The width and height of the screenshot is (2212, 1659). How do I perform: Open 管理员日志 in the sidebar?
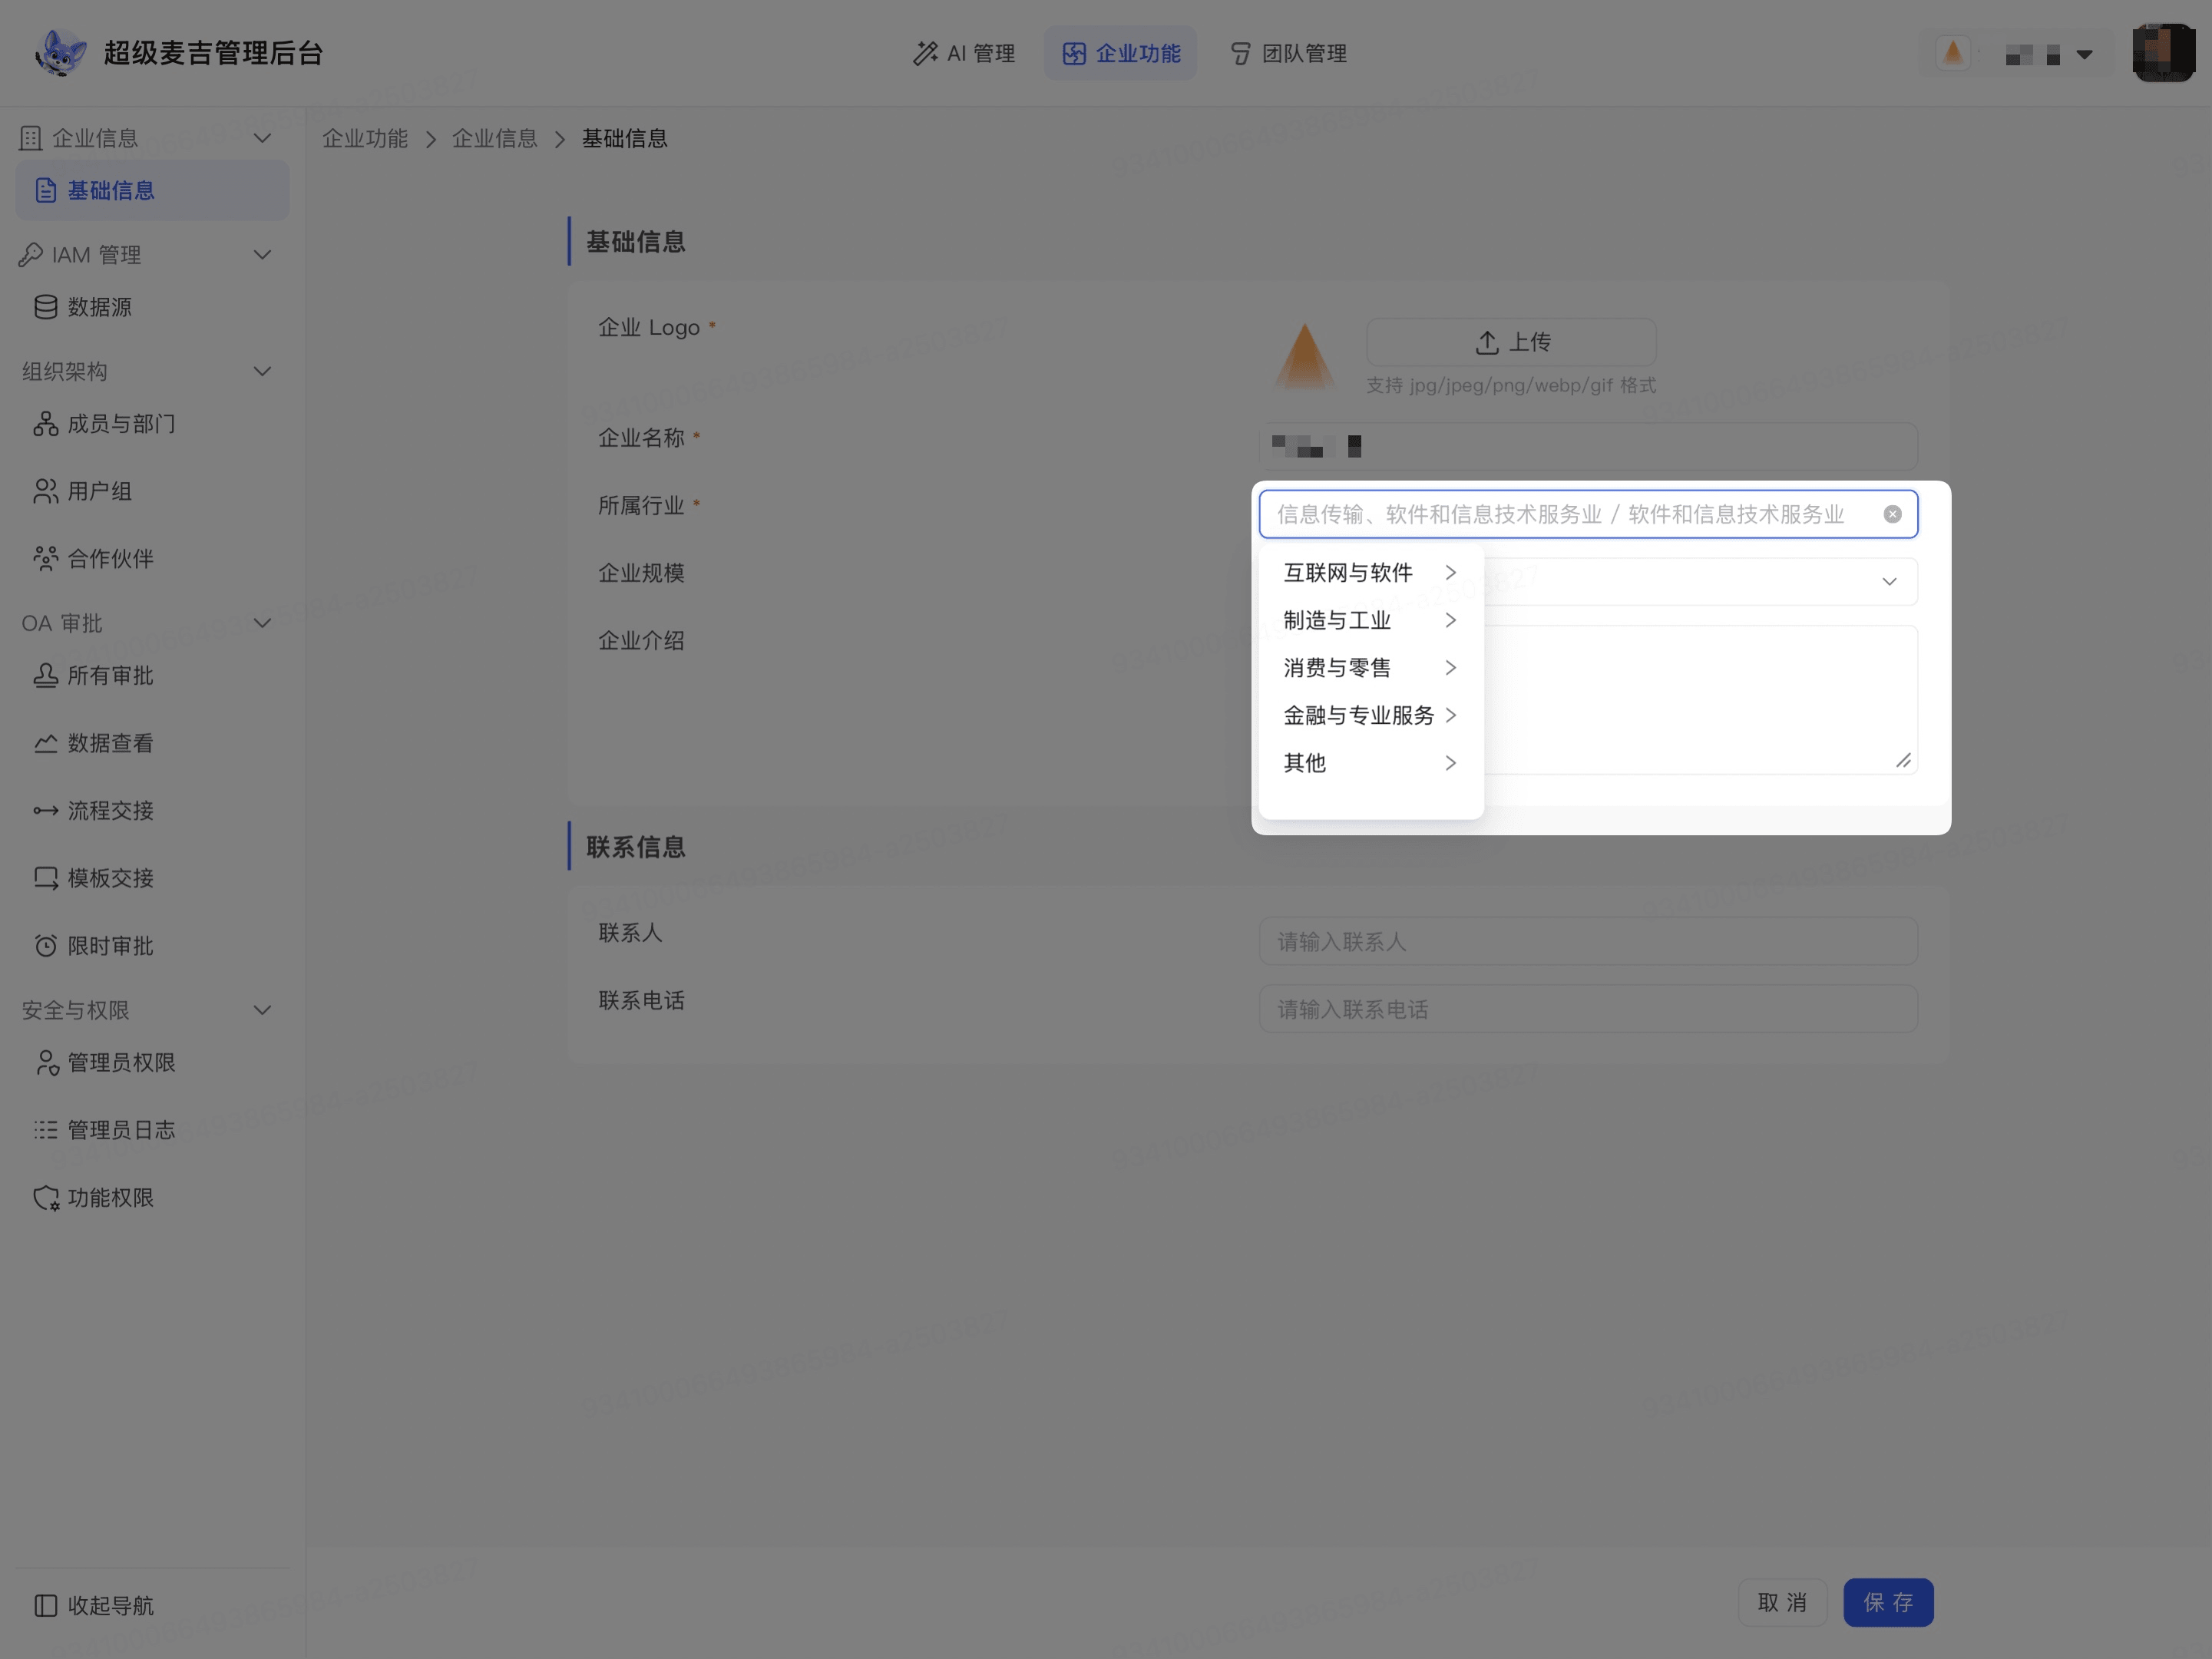coord(152,1130)
